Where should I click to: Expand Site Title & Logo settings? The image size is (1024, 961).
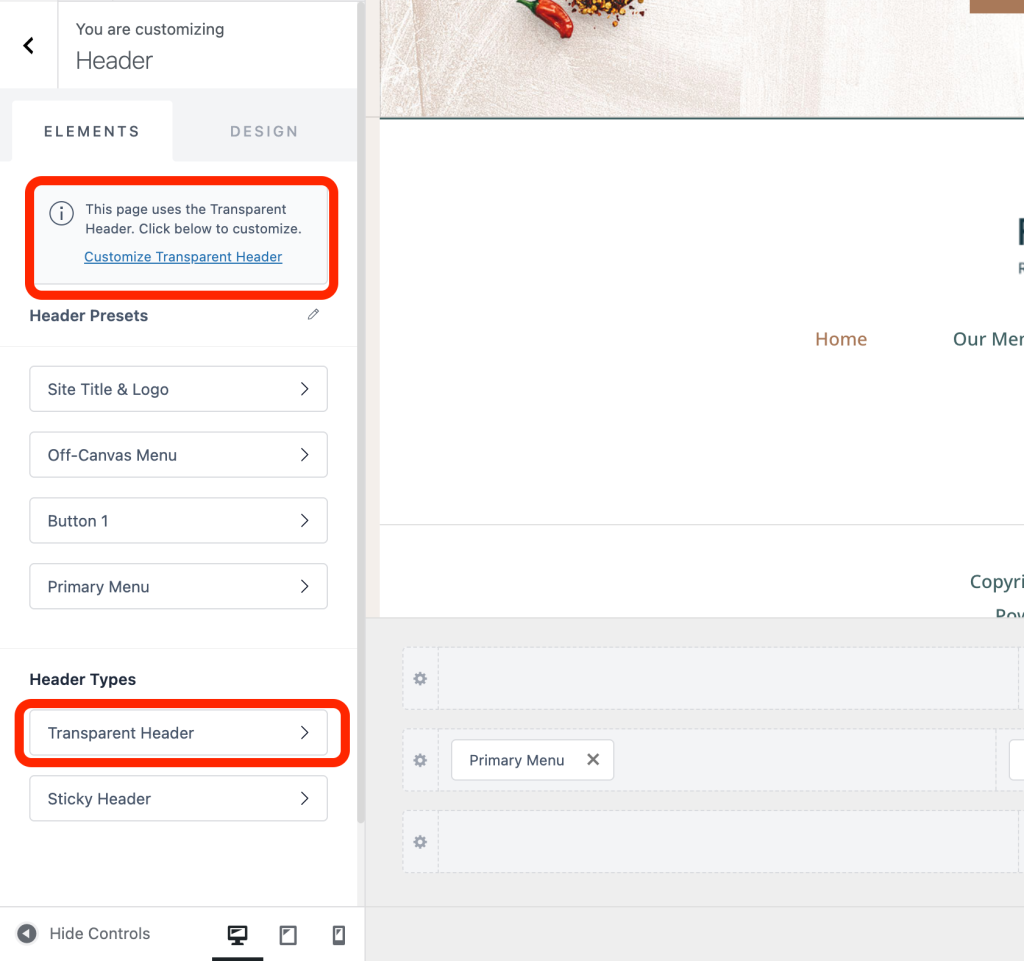point(178,389)
